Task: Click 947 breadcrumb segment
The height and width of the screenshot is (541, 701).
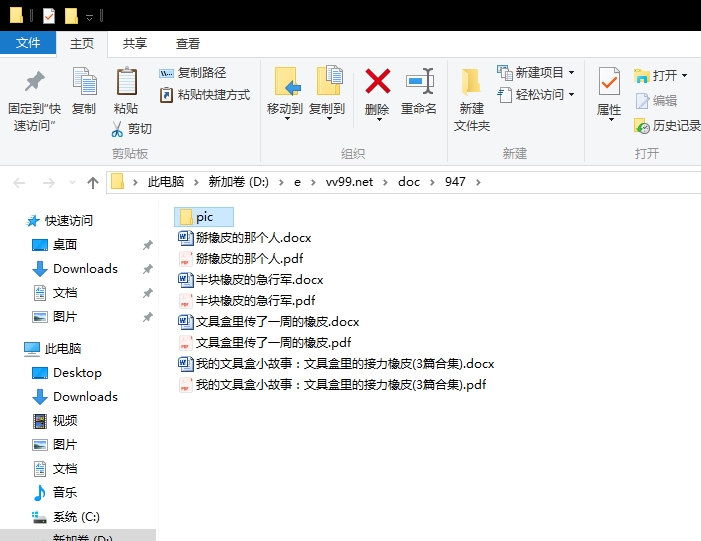Action: point(455,182)
